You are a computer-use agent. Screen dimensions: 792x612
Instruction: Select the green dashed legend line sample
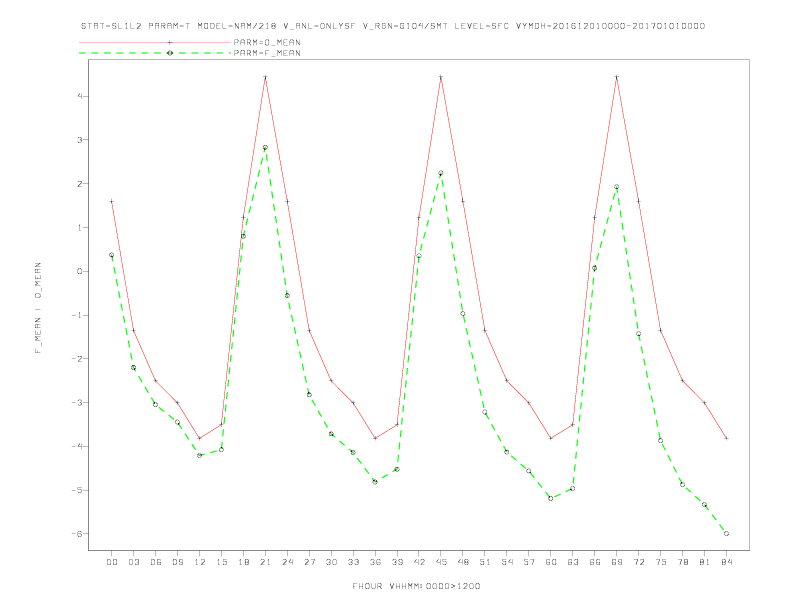(155, 53)
